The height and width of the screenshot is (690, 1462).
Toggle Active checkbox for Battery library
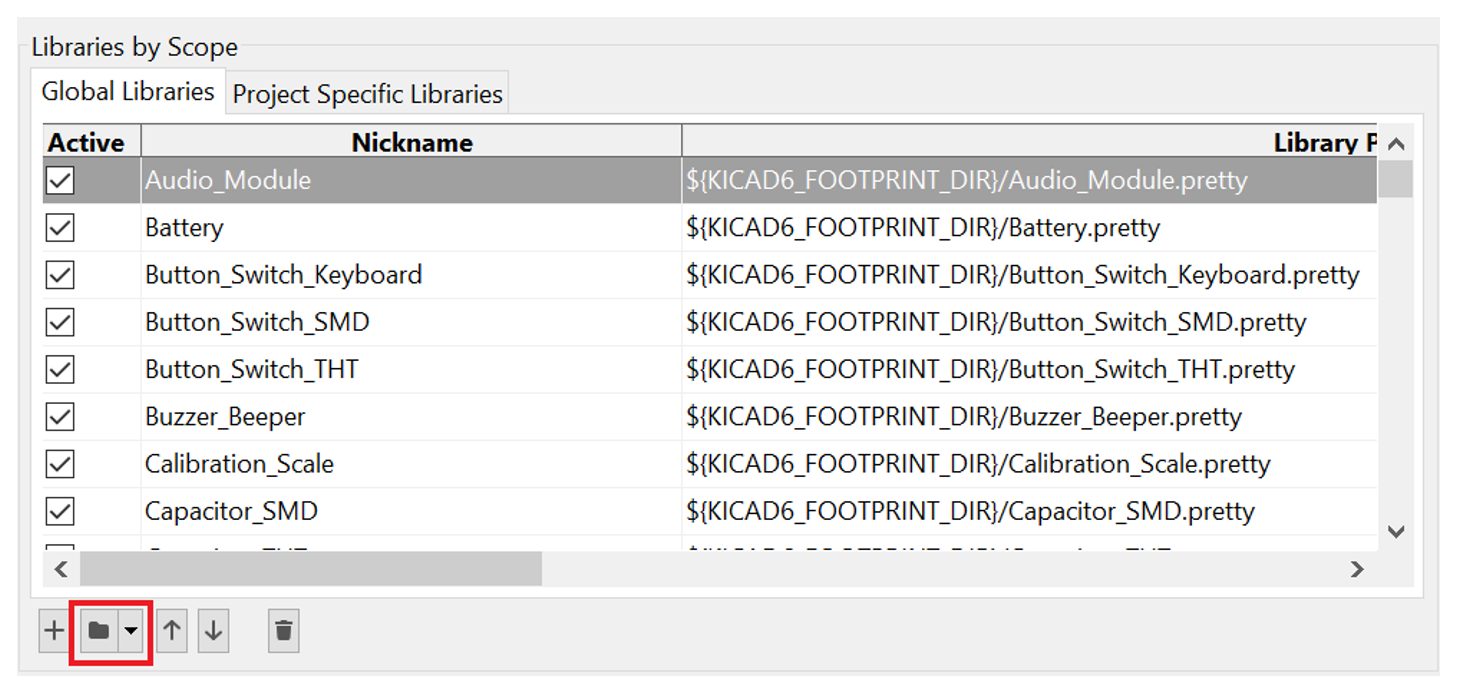tap(61, 228)
